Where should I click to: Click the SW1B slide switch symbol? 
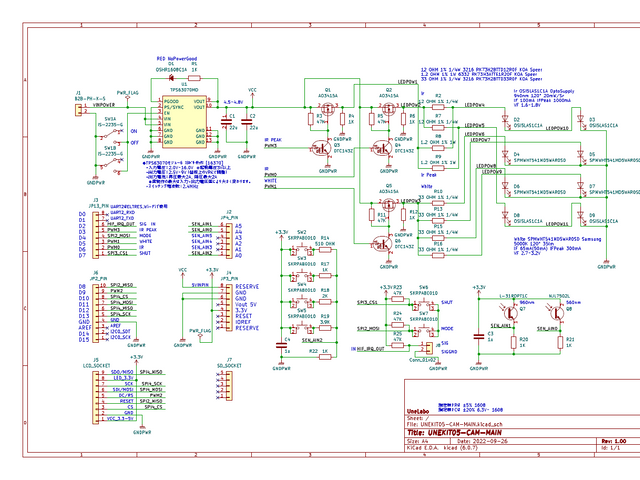[x=109, y=164]
